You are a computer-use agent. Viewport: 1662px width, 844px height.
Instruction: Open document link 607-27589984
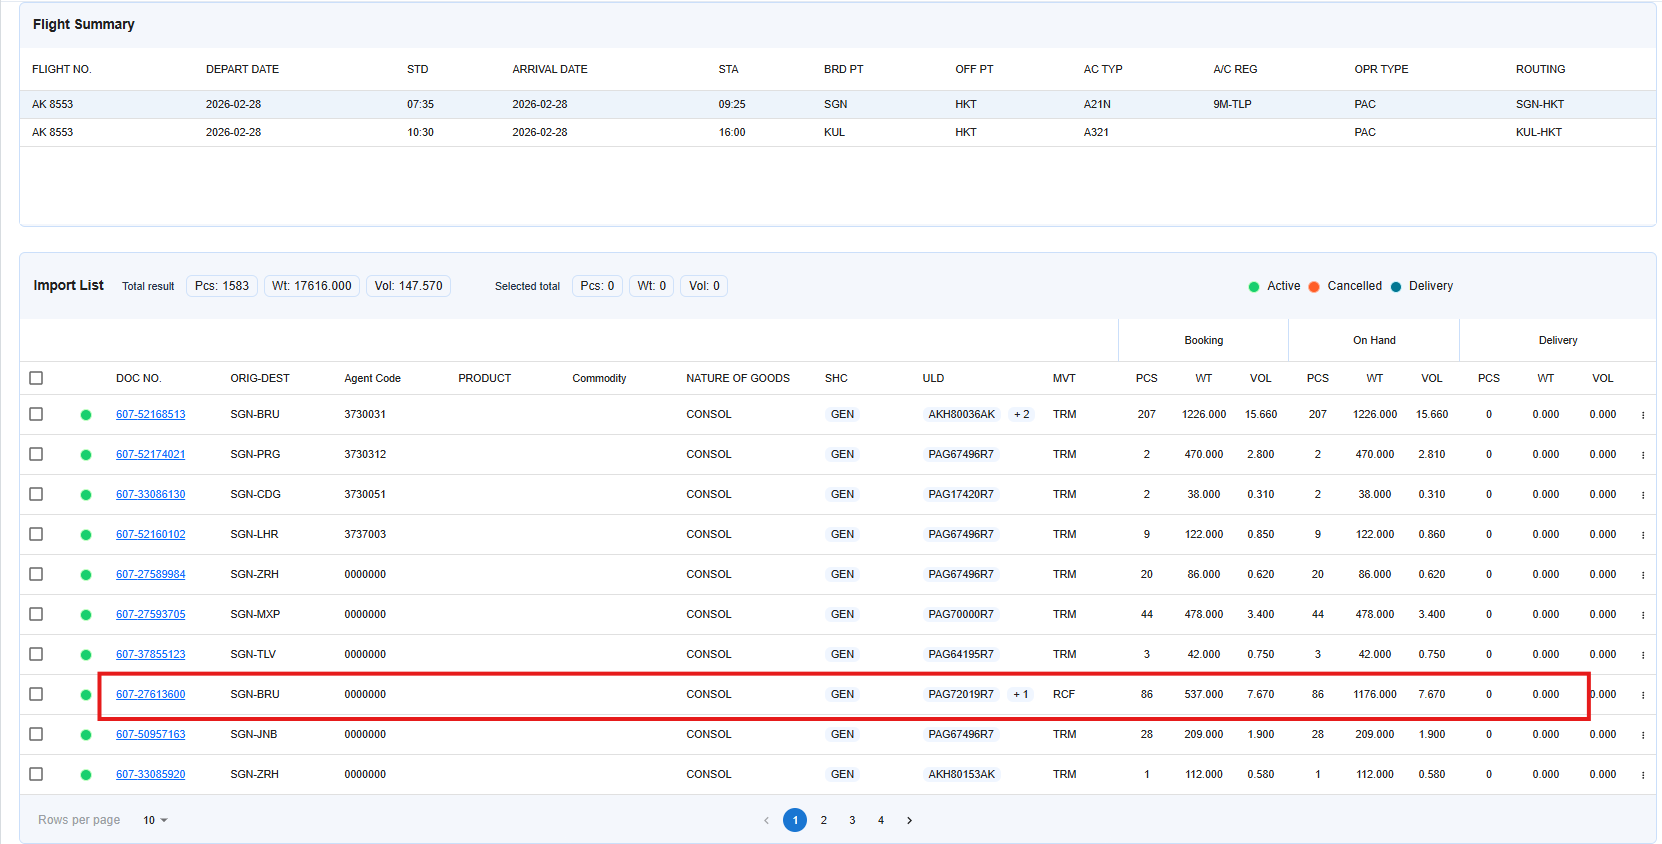150,574
